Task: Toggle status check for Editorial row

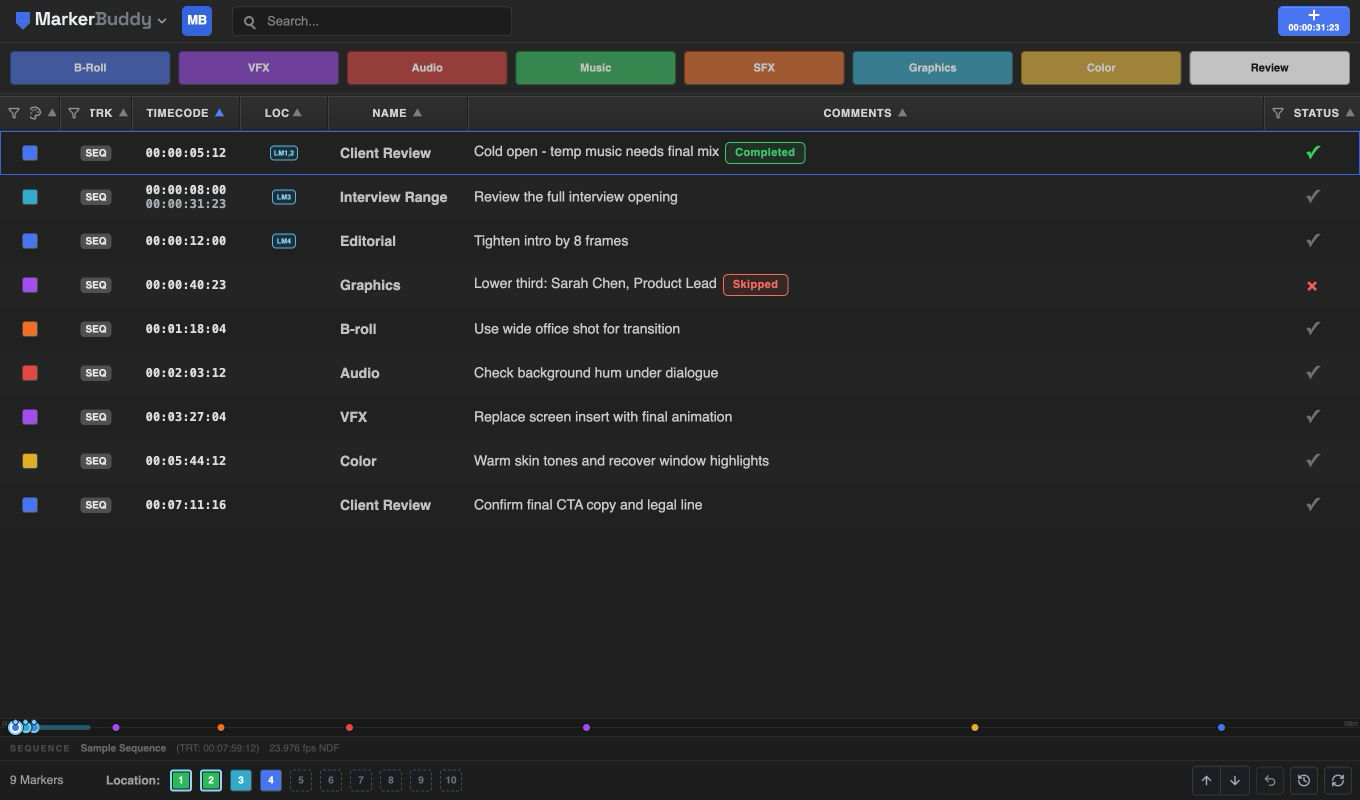Action: 1313,240
